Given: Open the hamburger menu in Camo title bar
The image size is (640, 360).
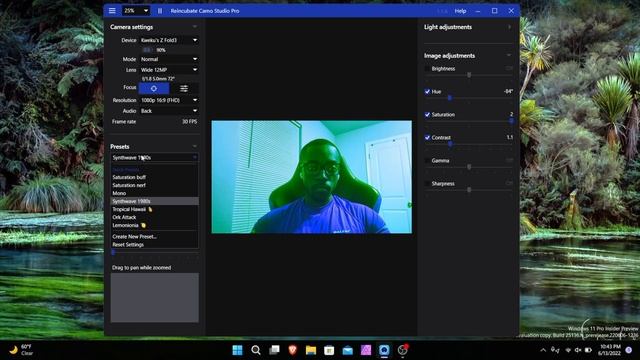Looking at the screenshot, I should pyautogui.click(x=112, y=11).
